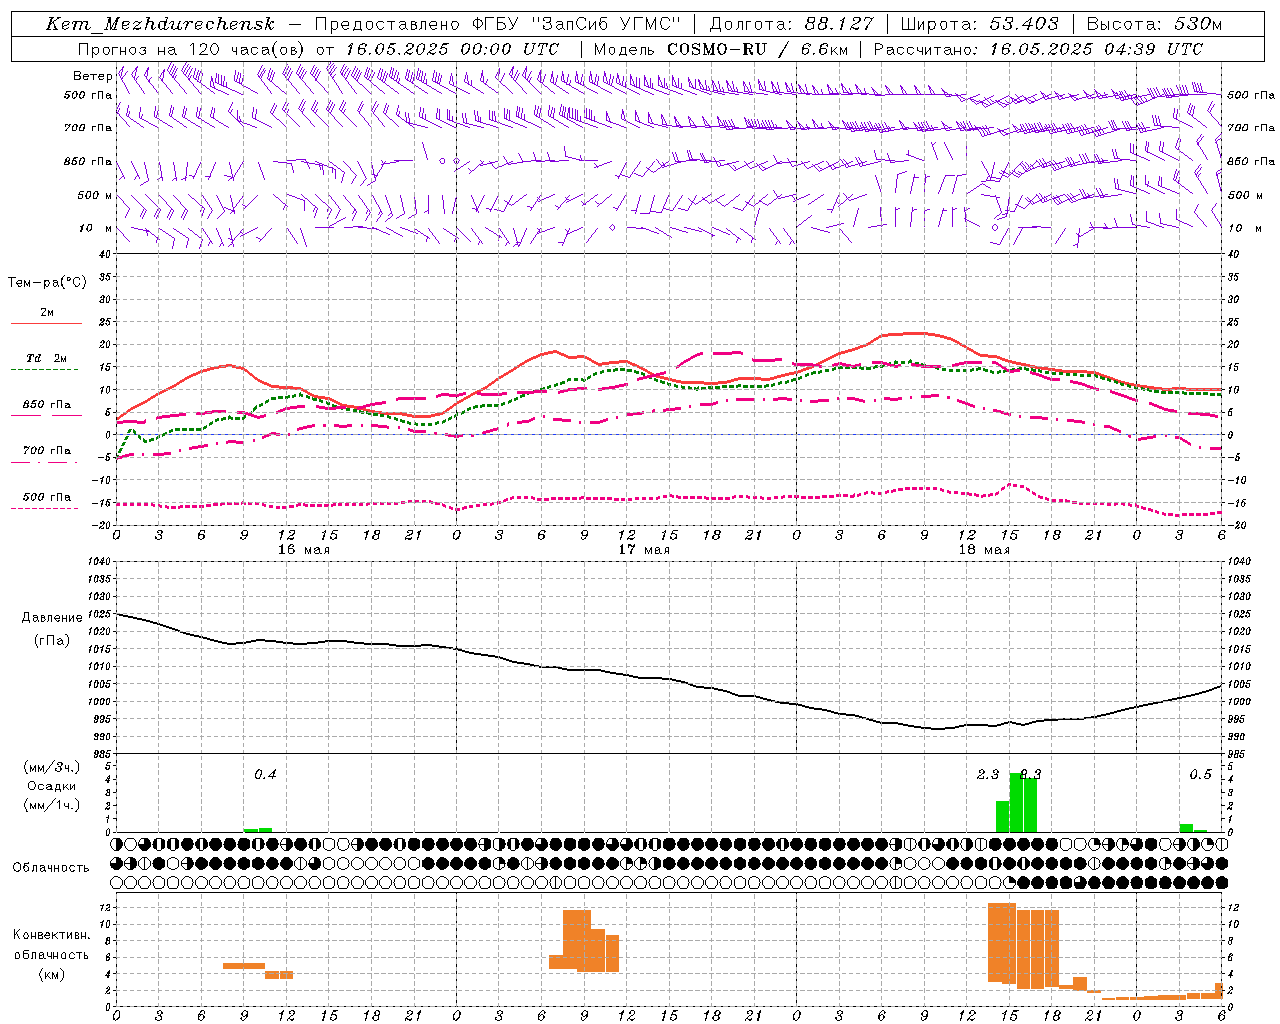The width and height of the screenshot is (1280, 1024).
Task: Click the '18 мая' date label
Action: (984, 550)
